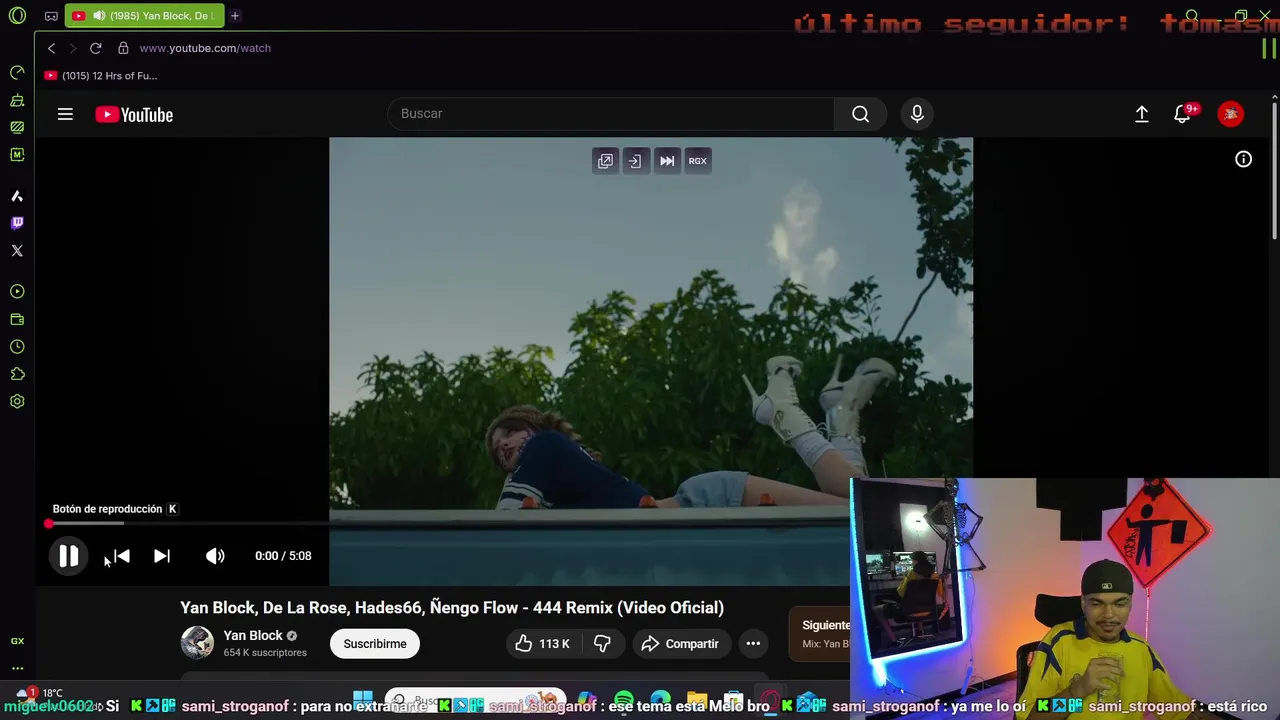Screen dimensions: 1280x720
Task: Open more video actions three-dot button
Action: [x=753, y=644]
